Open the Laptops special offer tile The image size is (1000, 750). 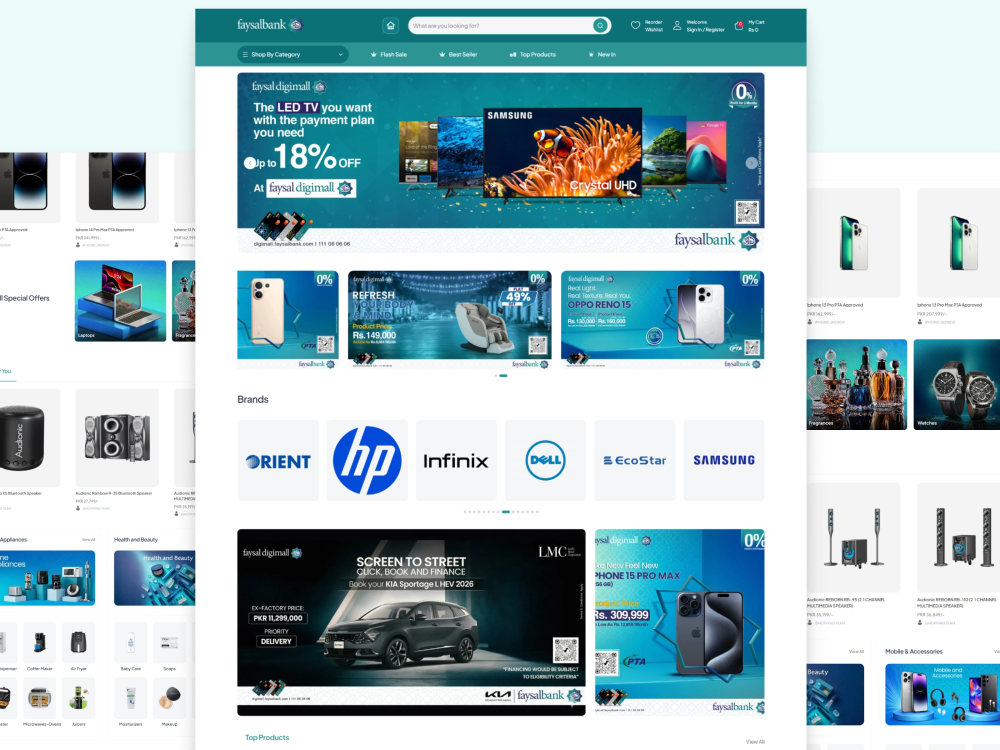(x=121, y=301)
